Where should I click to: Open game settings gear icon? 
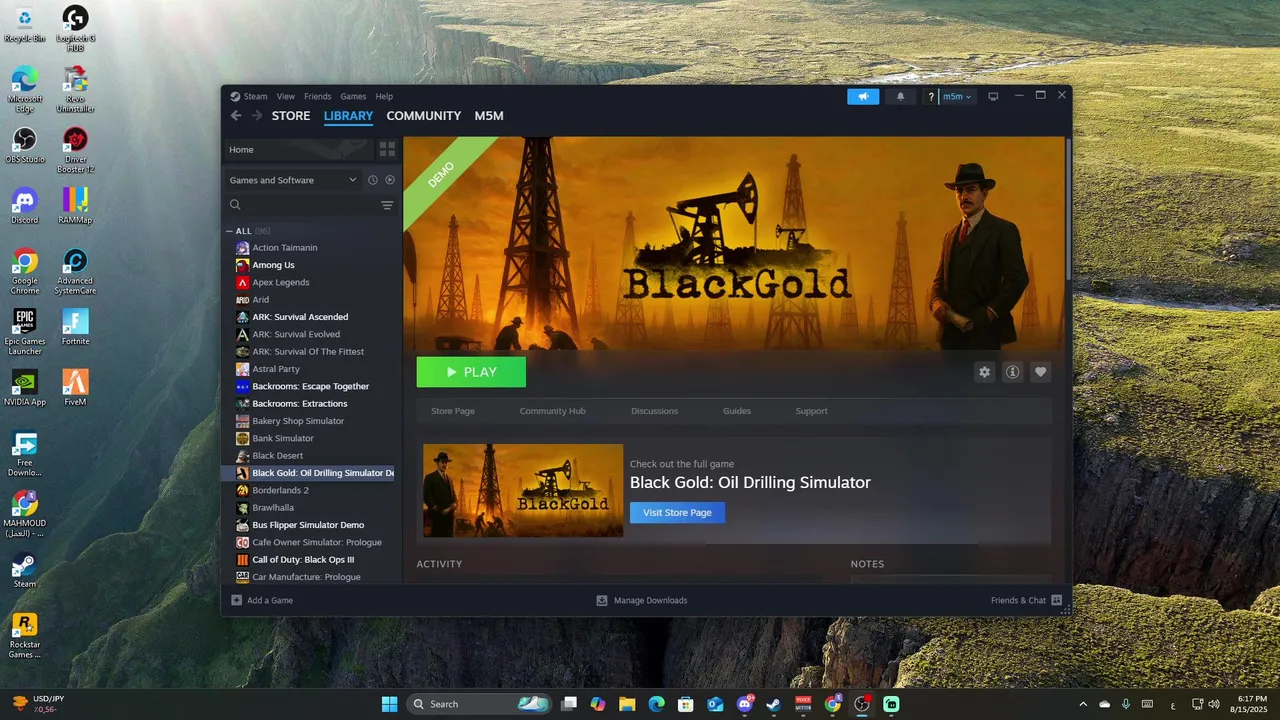985,372
